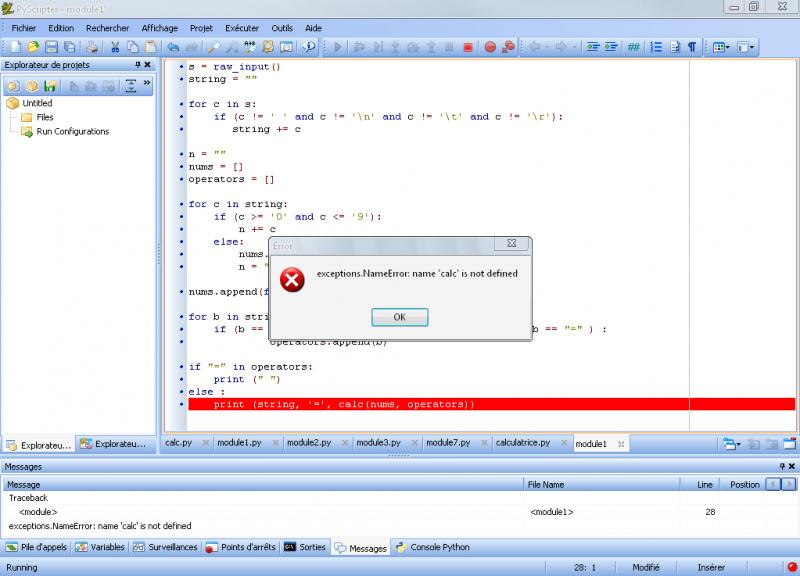This screenshot has height=576, width=800.
Task: Click OK in the Error dialog
Action: [x=399, y=317]
